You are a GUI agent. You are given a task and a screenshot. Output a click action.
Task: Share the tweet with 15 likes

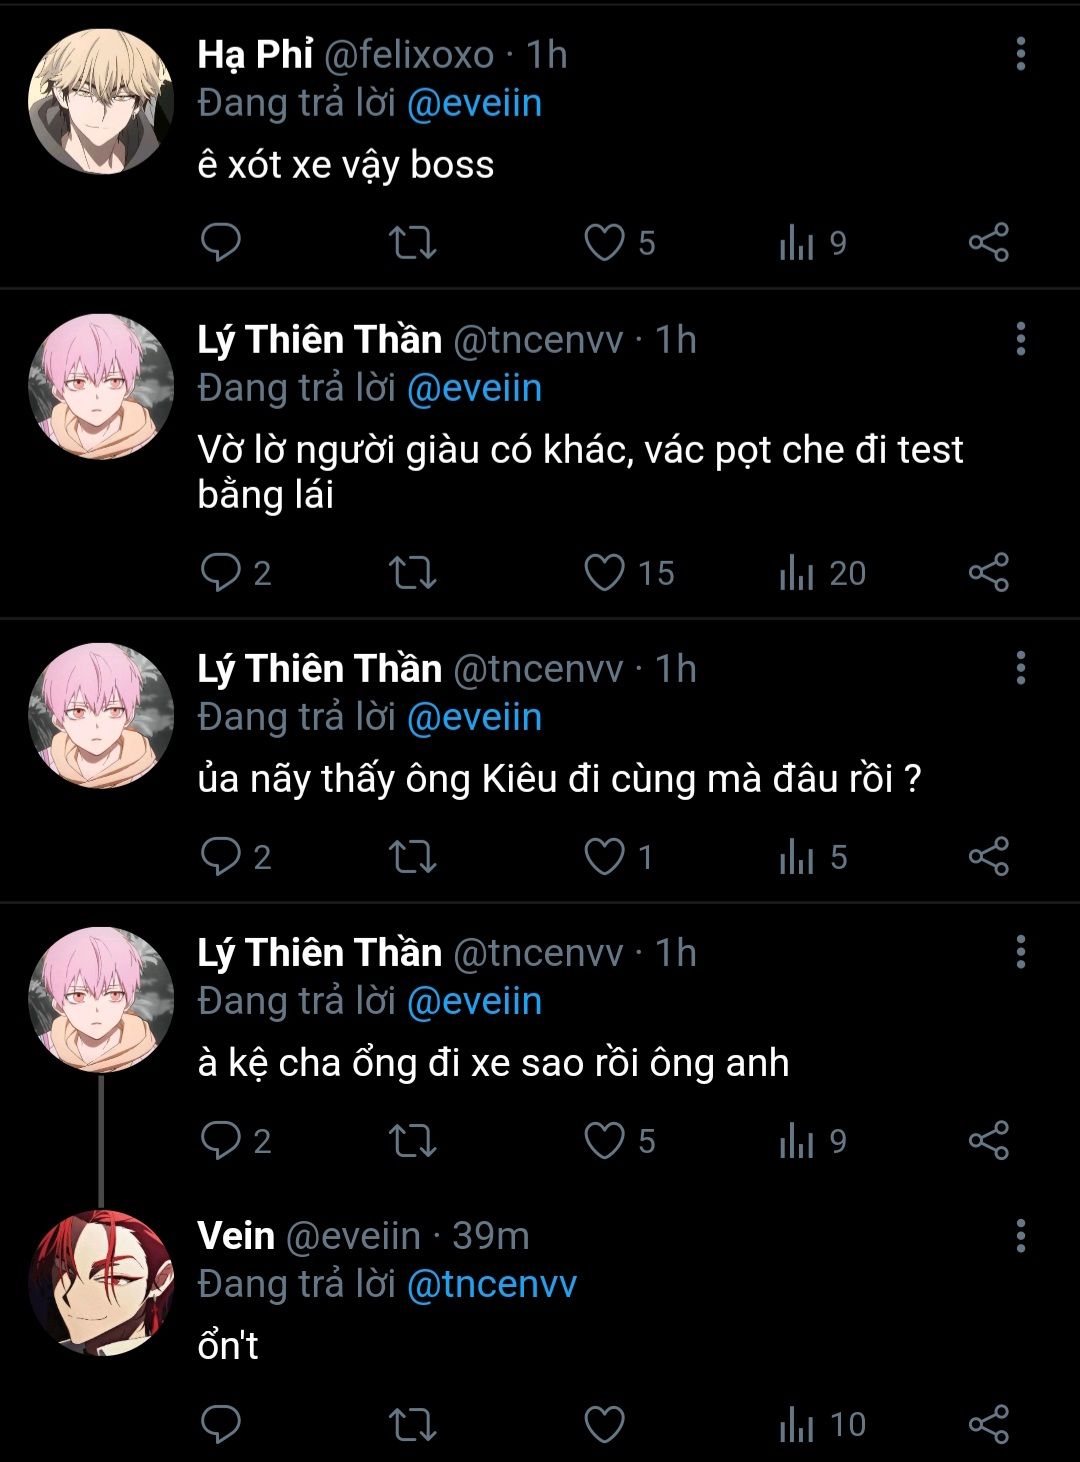pos(988,573)
